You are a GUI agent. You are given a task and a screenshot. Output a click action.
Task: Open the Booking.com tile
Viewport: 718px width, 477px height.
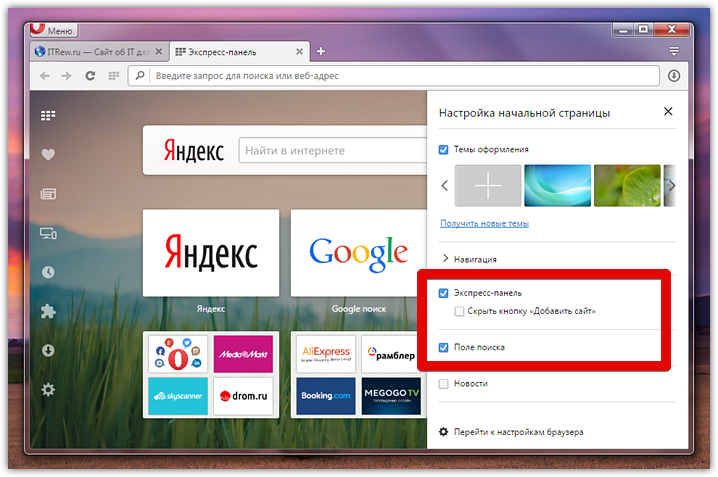pyautogui.click(x=326, y=396)
